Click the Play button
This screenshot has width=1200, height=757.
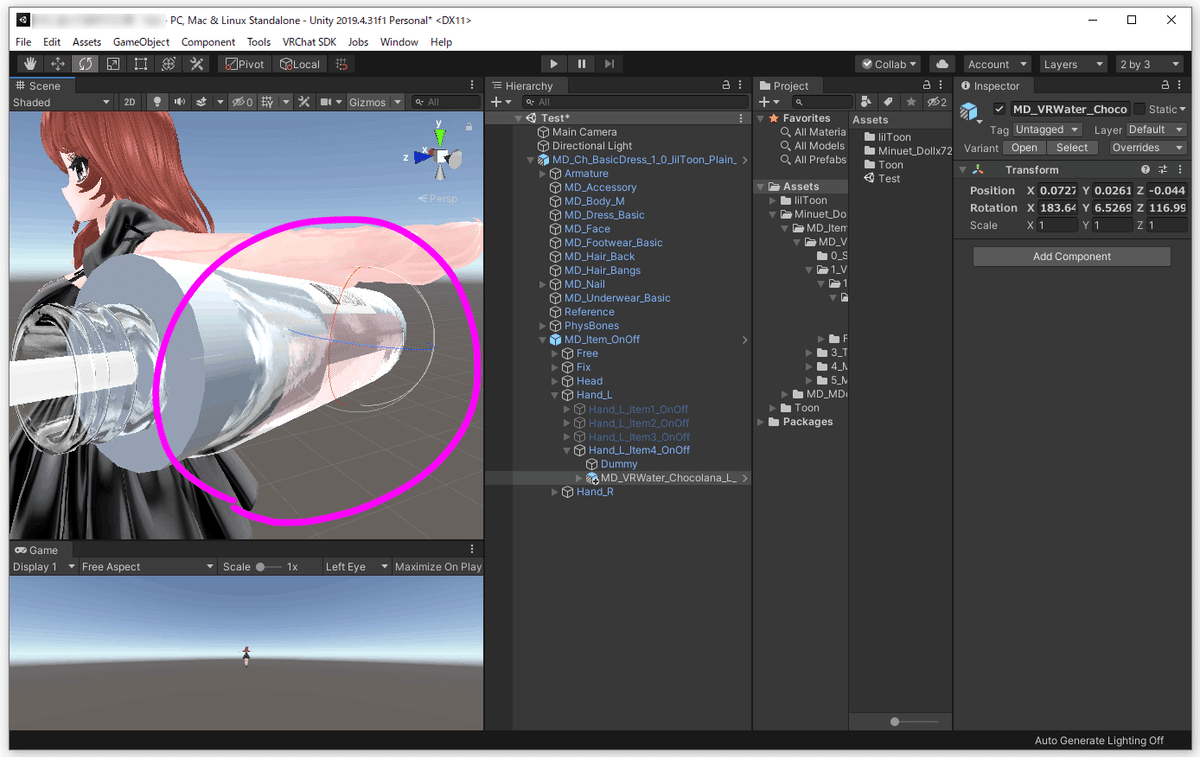[x=553, y=64]
